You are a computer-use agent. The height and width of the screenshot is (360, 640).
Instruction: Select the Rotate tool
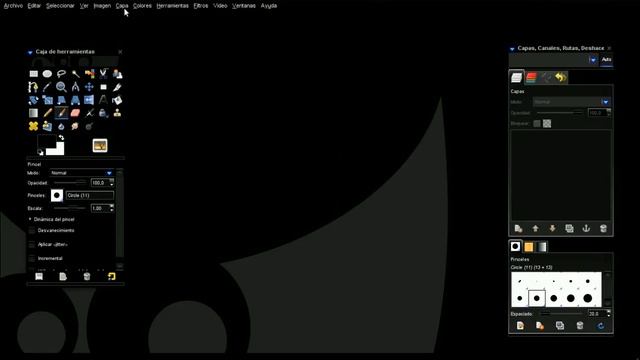point(33,100)
